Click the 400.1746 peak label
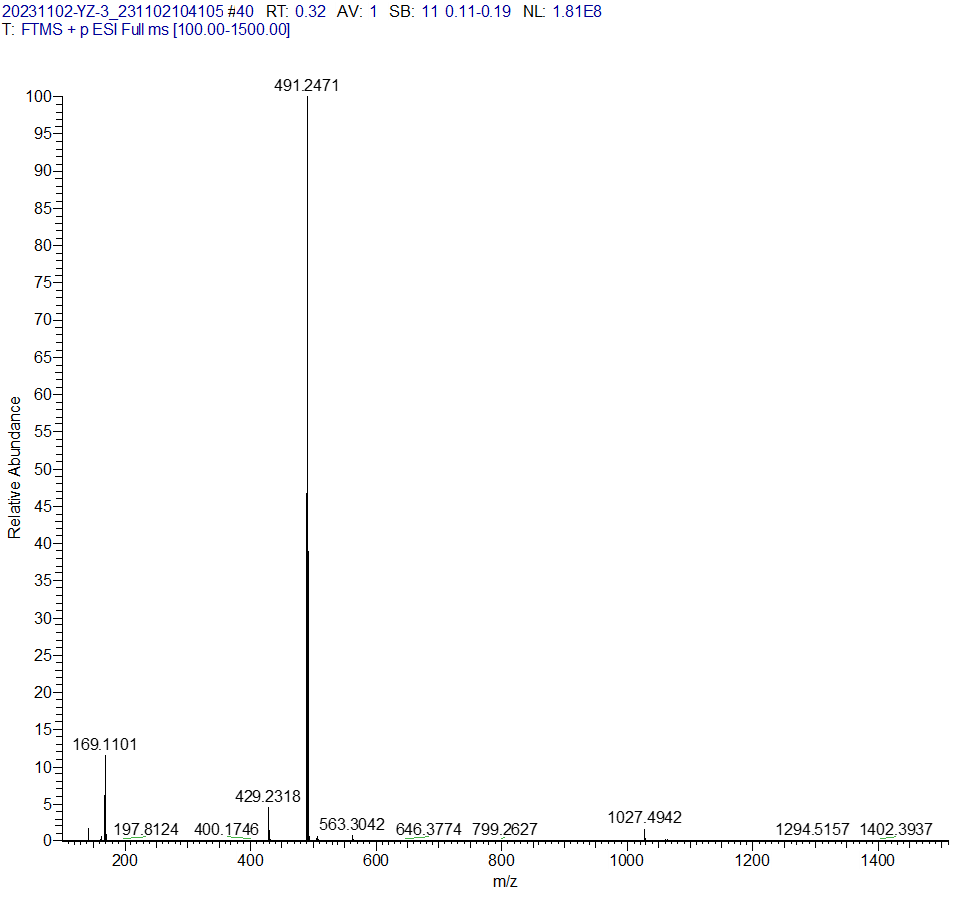The width and height of the screenshot is (975, 897). tap(226, 829)
